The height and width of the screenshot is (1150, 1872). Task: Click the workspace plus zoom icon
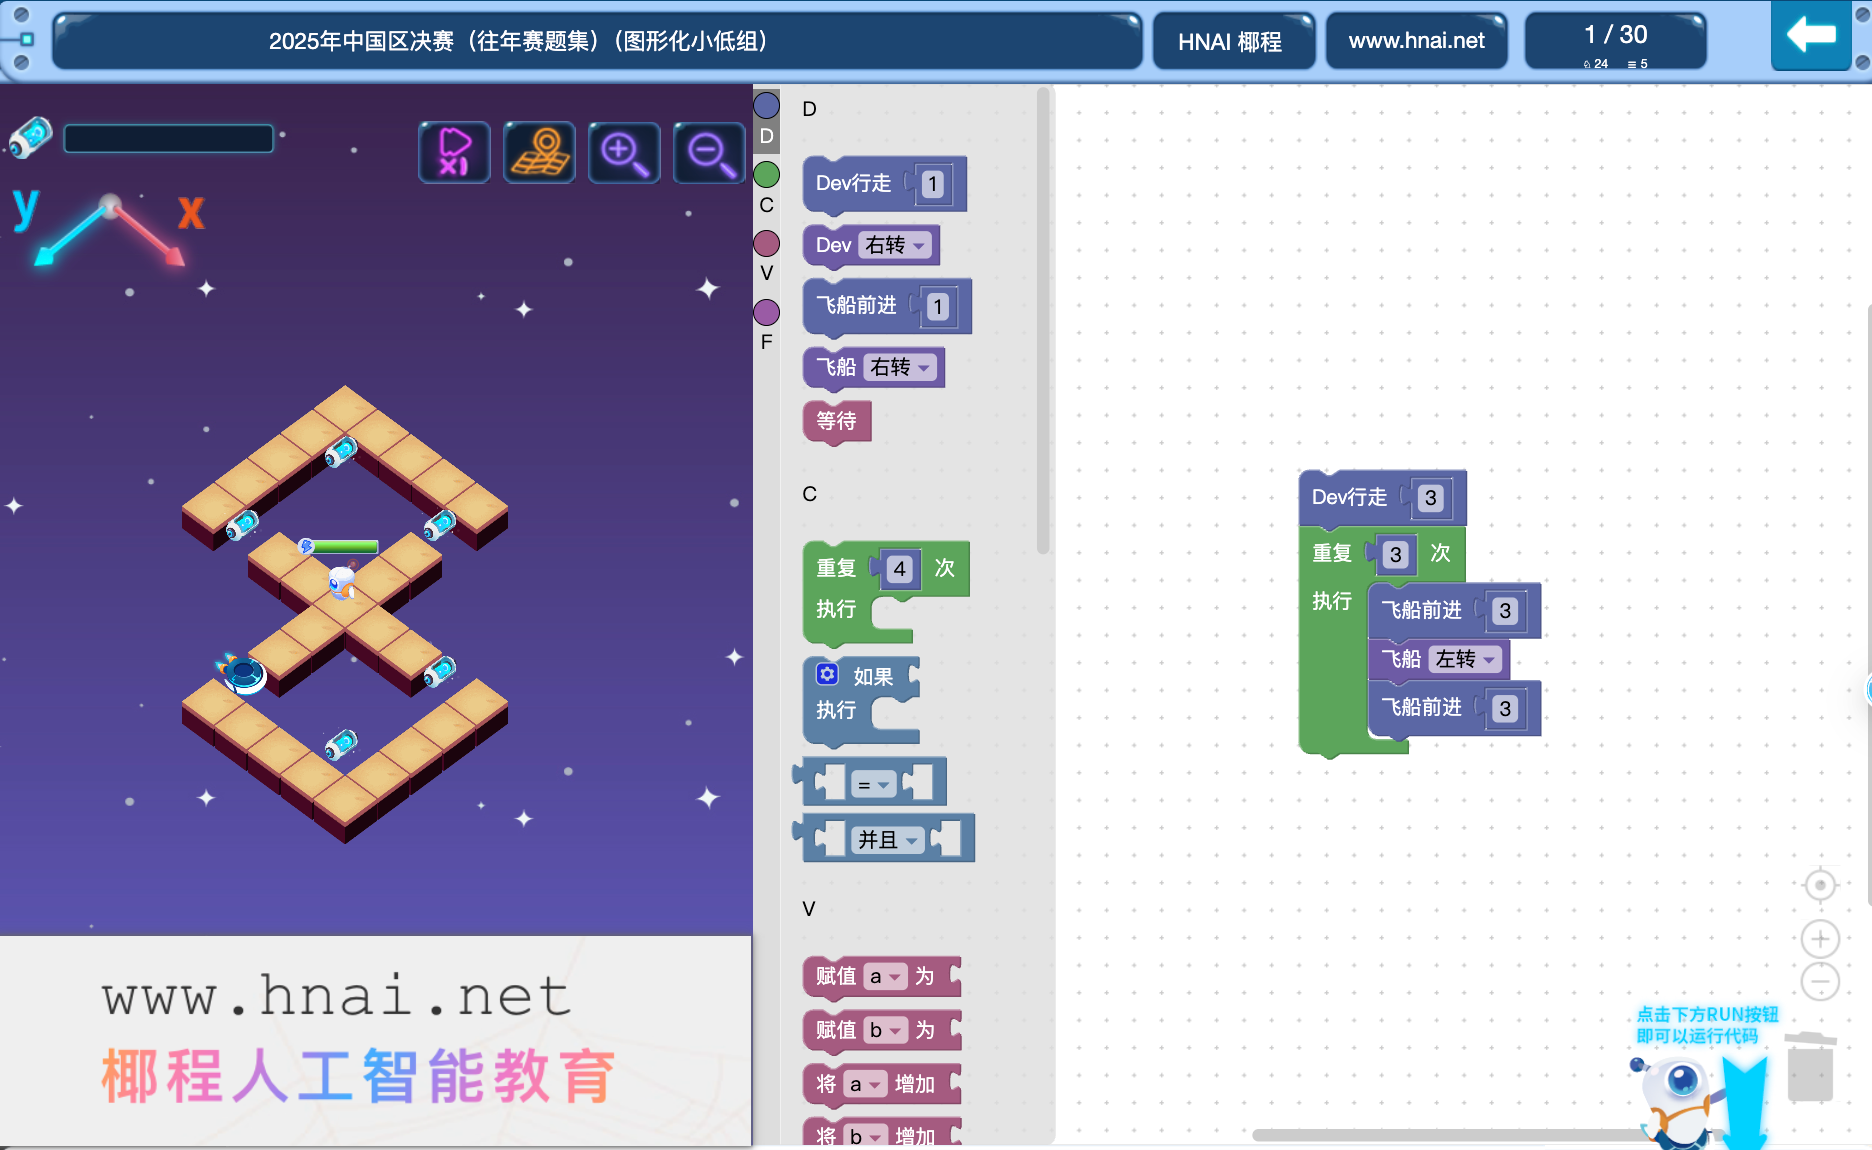[1820, 939]
